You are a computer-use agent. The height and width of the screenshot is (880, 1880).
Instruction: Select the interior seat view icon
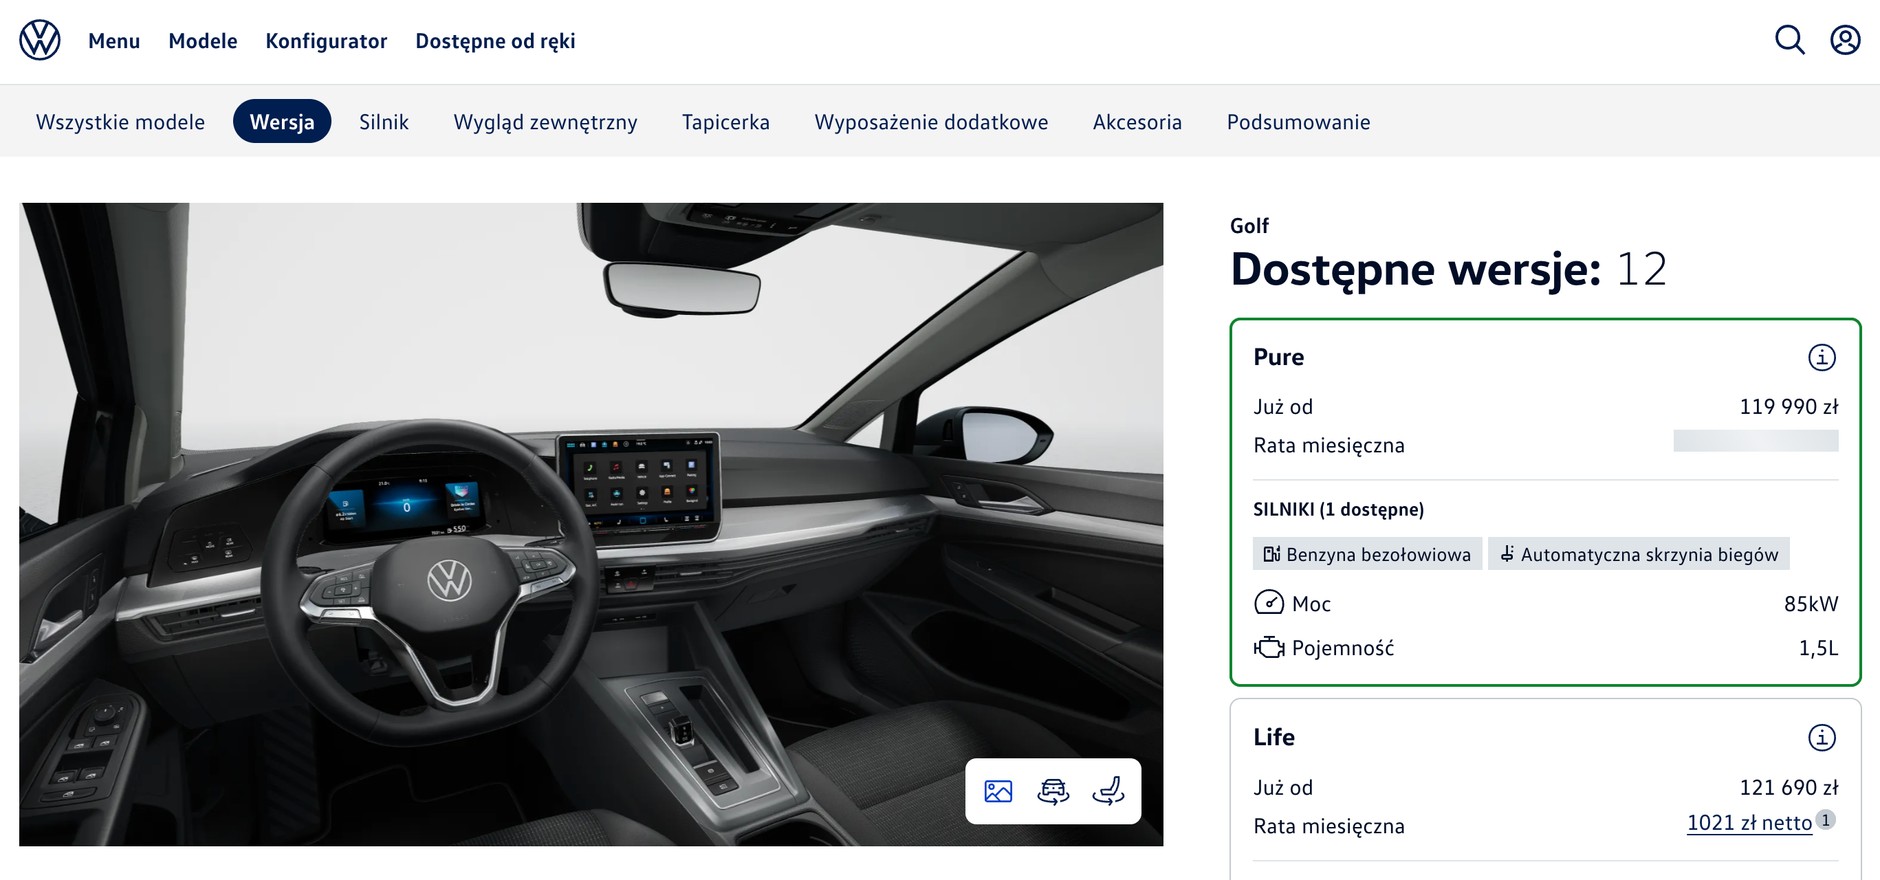[1108, 791]
